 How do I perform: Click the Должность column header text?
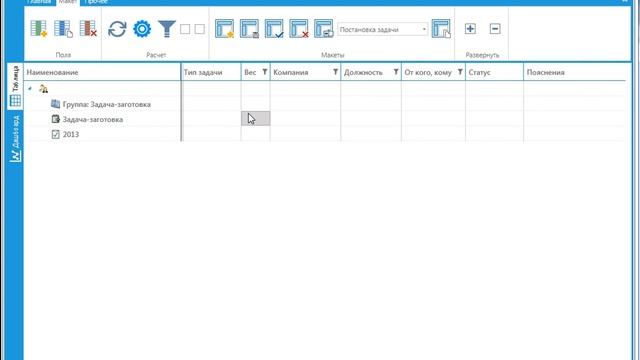click(363, 72)
